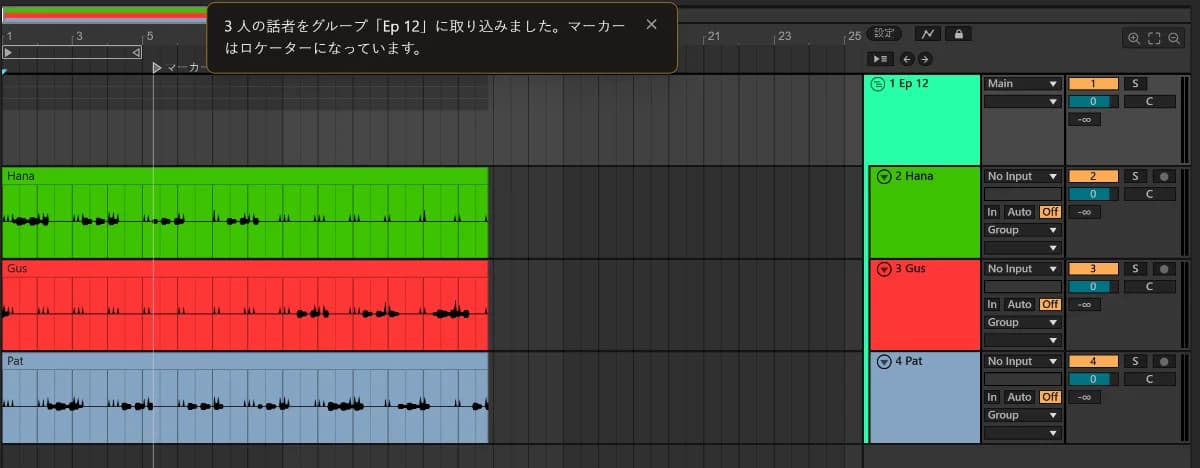Viewport: 1200px width, 468px height.
Task: Open the empty dropdown below Main on Ep 12
Action: pos(1022,101)
